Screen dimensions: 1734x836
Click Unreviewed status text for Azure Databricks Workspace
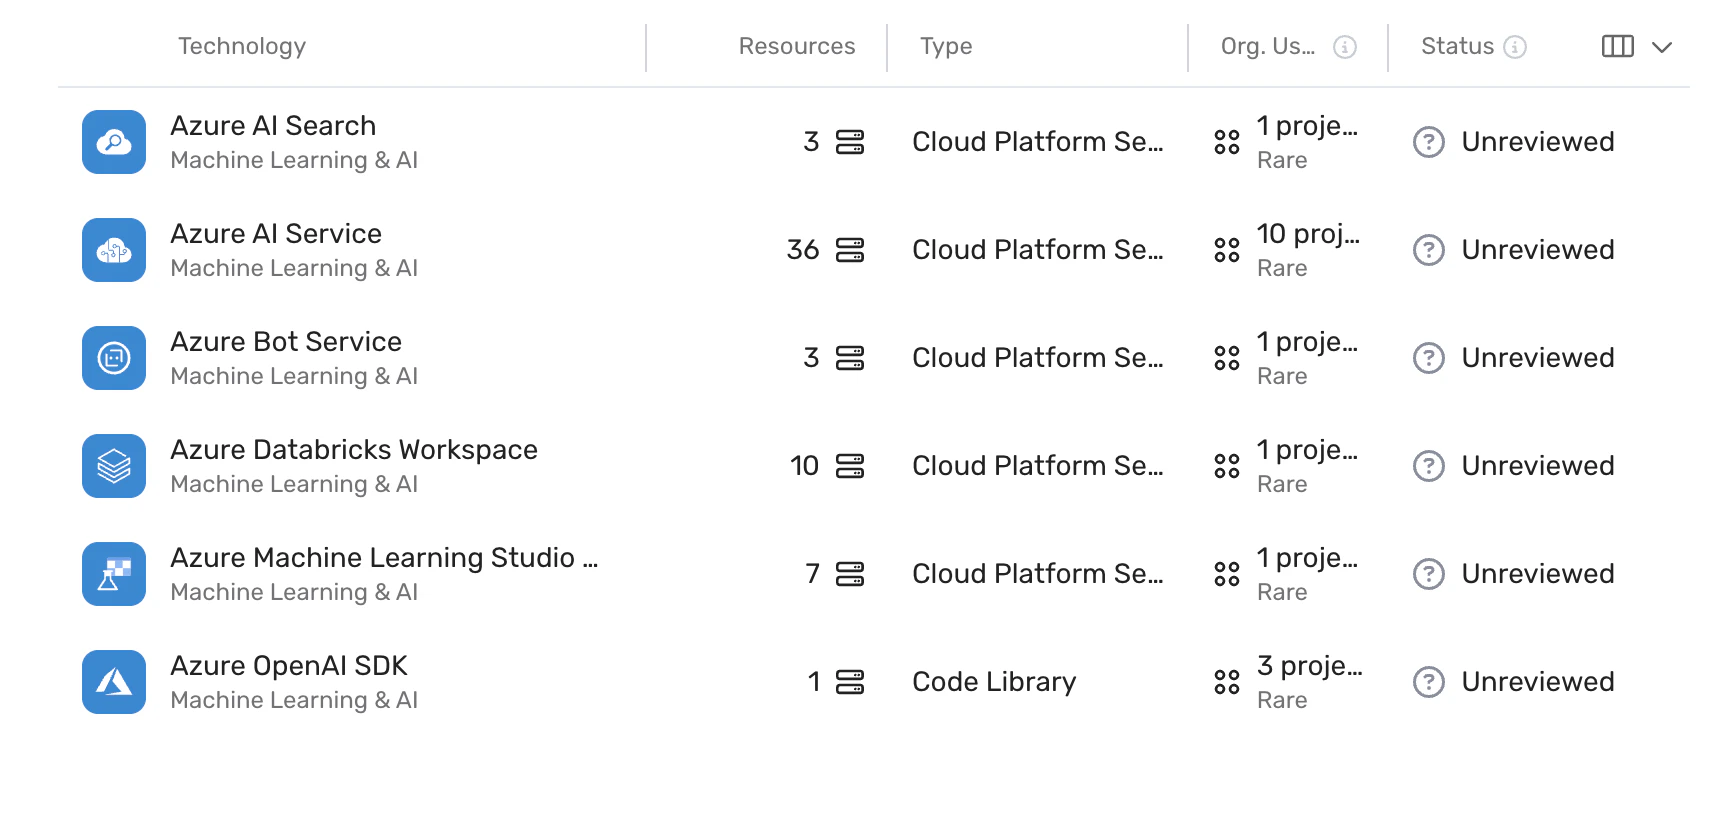click(1538, 466)
